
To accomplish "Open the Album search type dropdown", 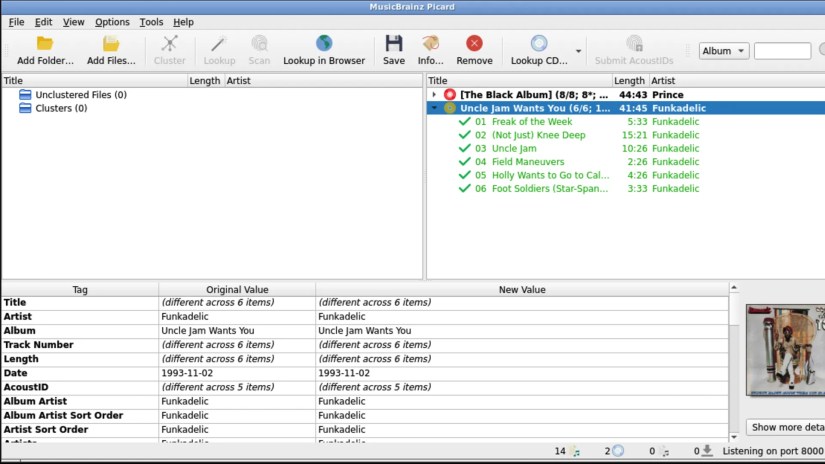I will click(723, 51).
